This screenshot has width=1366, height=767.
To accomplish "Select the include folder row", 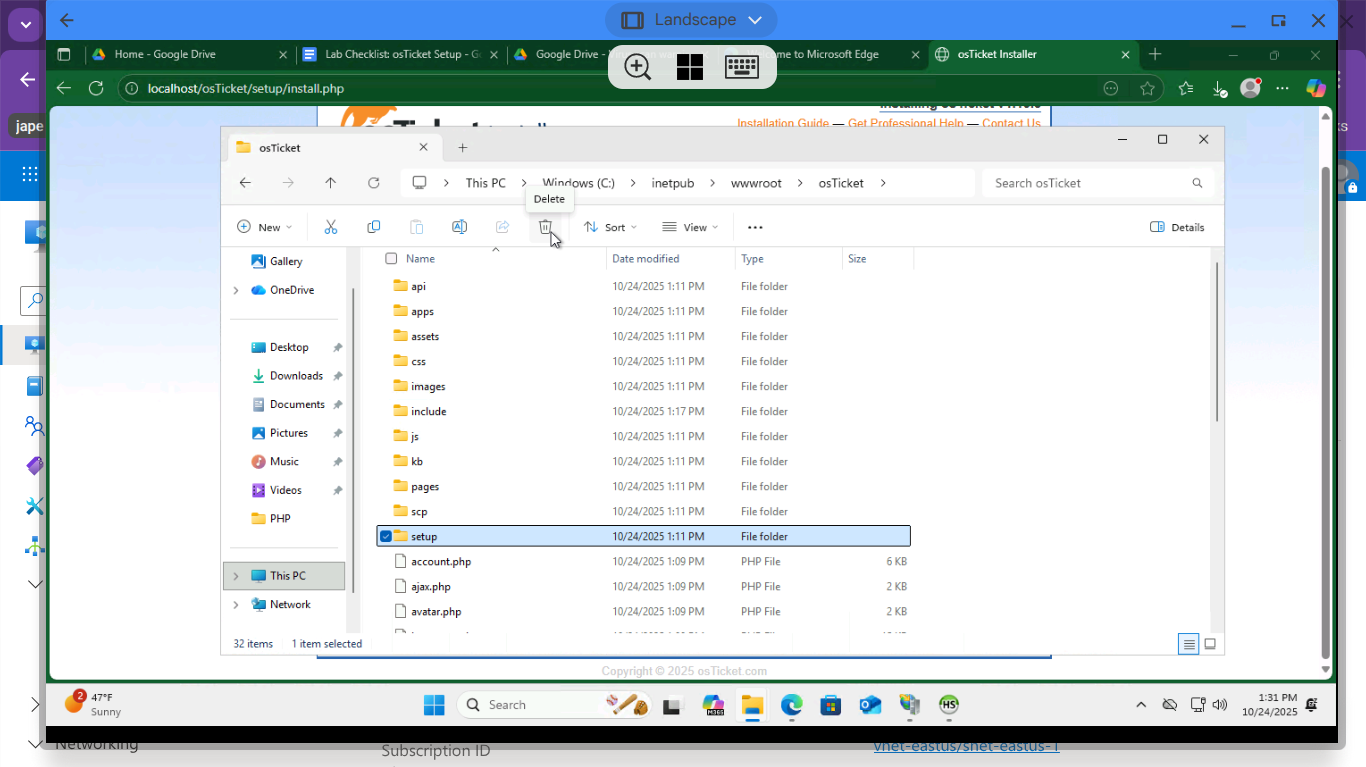I will pyautogui.click(x=643, y=412).
